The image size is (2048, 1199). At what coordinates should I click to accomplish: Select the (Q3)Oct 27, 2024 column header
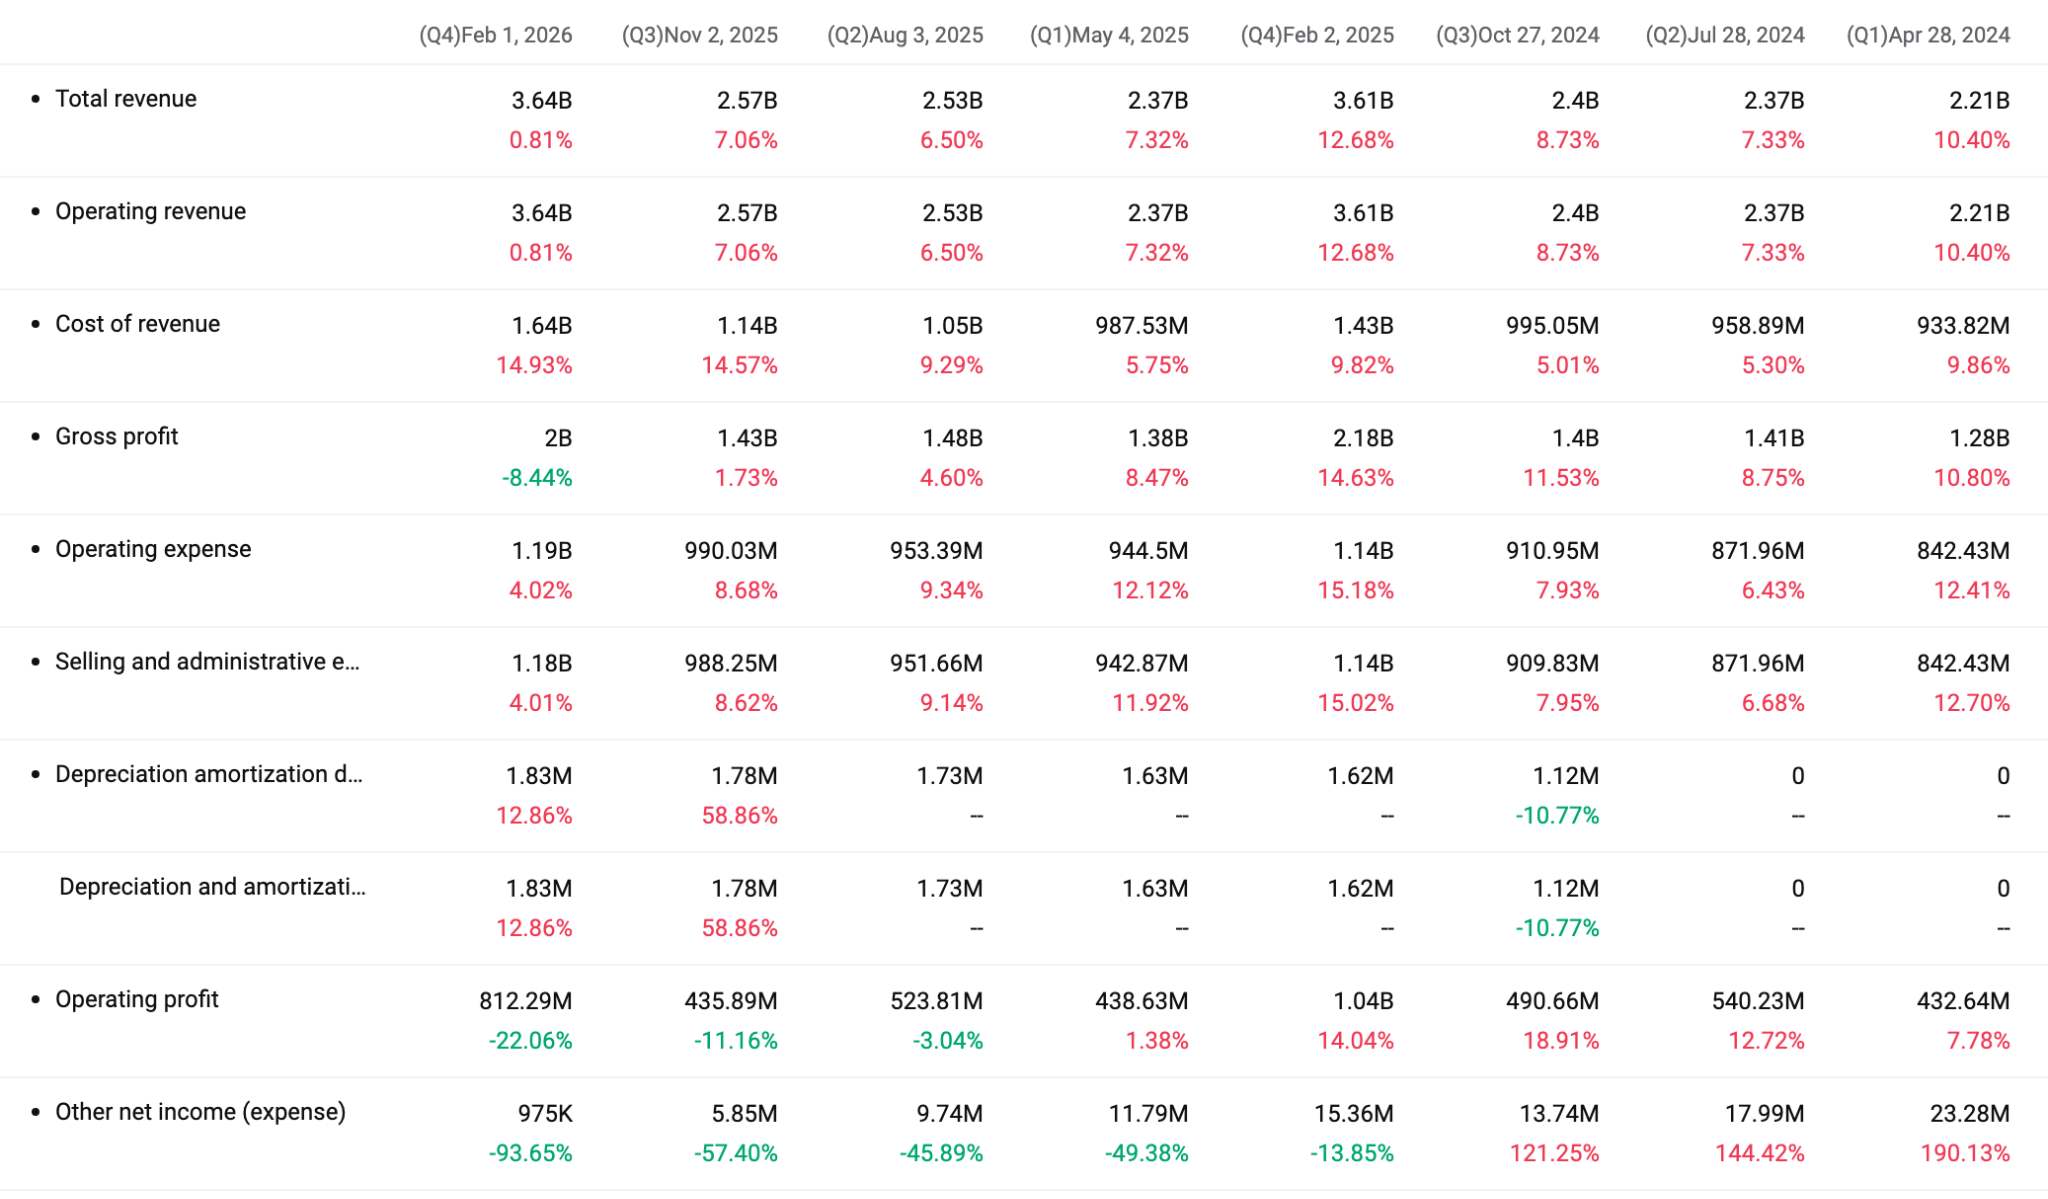(x=1517, y=35)
